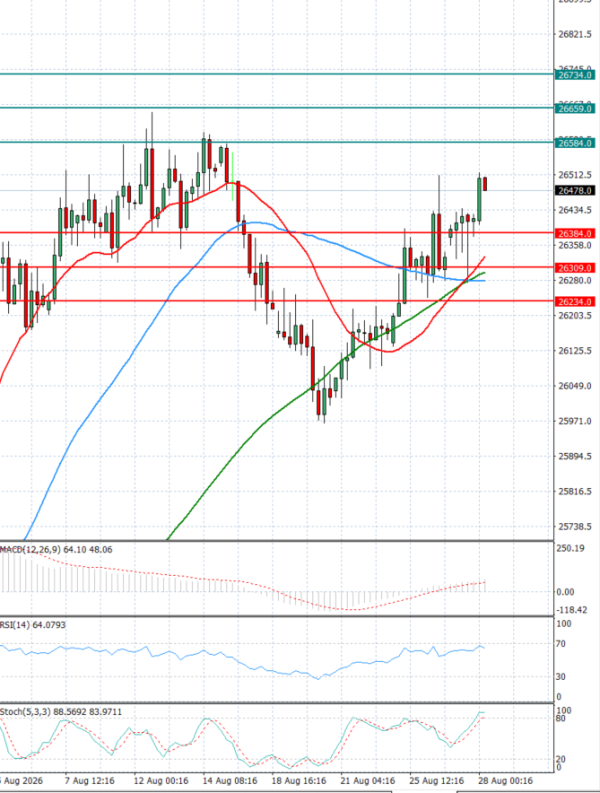600x793 pixels.
Task: Click the MACD scale value 250.19
Action: 570,548
